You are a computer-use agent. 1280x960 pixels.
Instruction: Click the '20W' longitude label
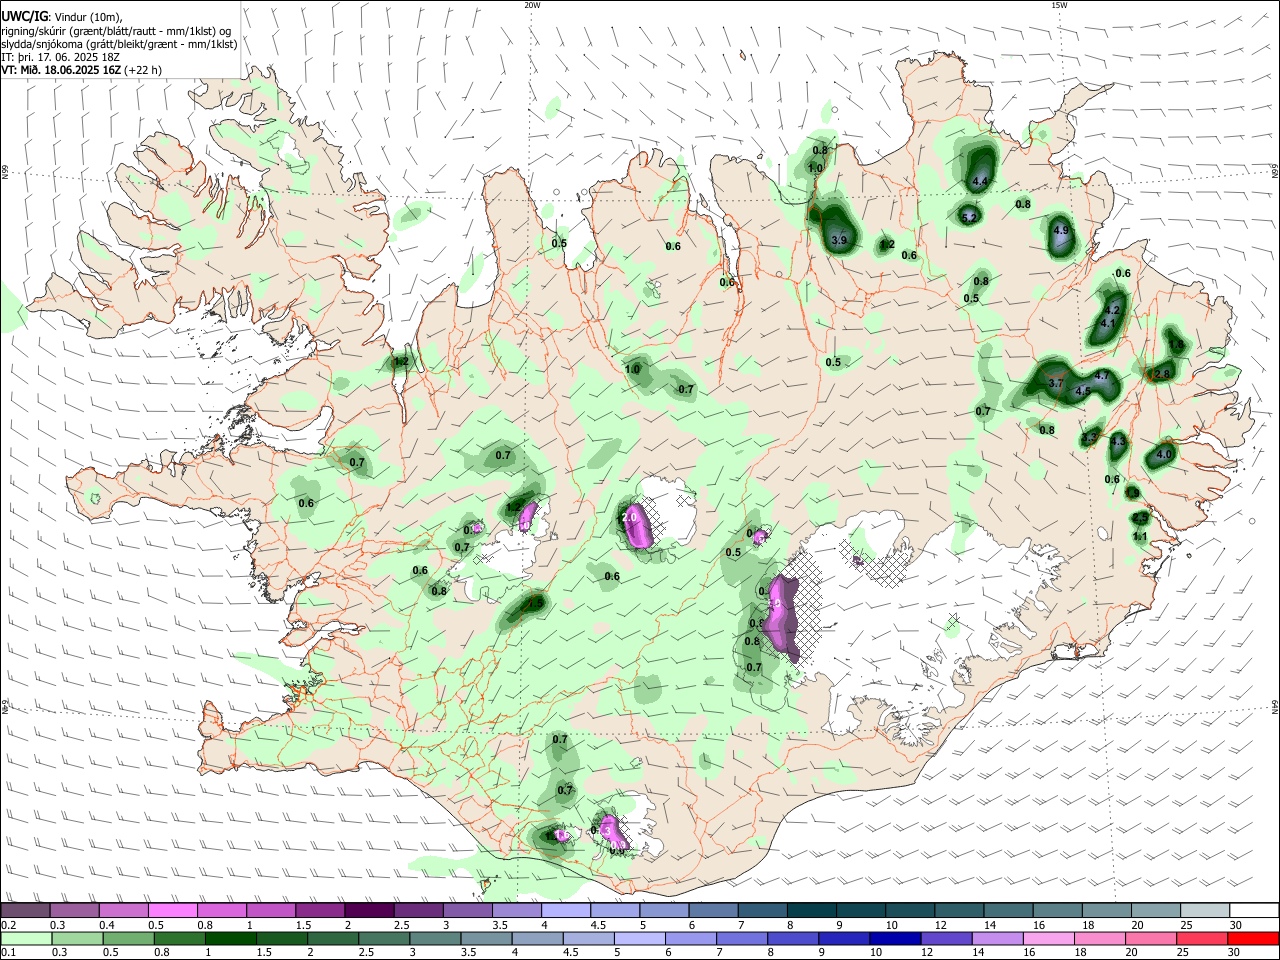tap(532, 5)
